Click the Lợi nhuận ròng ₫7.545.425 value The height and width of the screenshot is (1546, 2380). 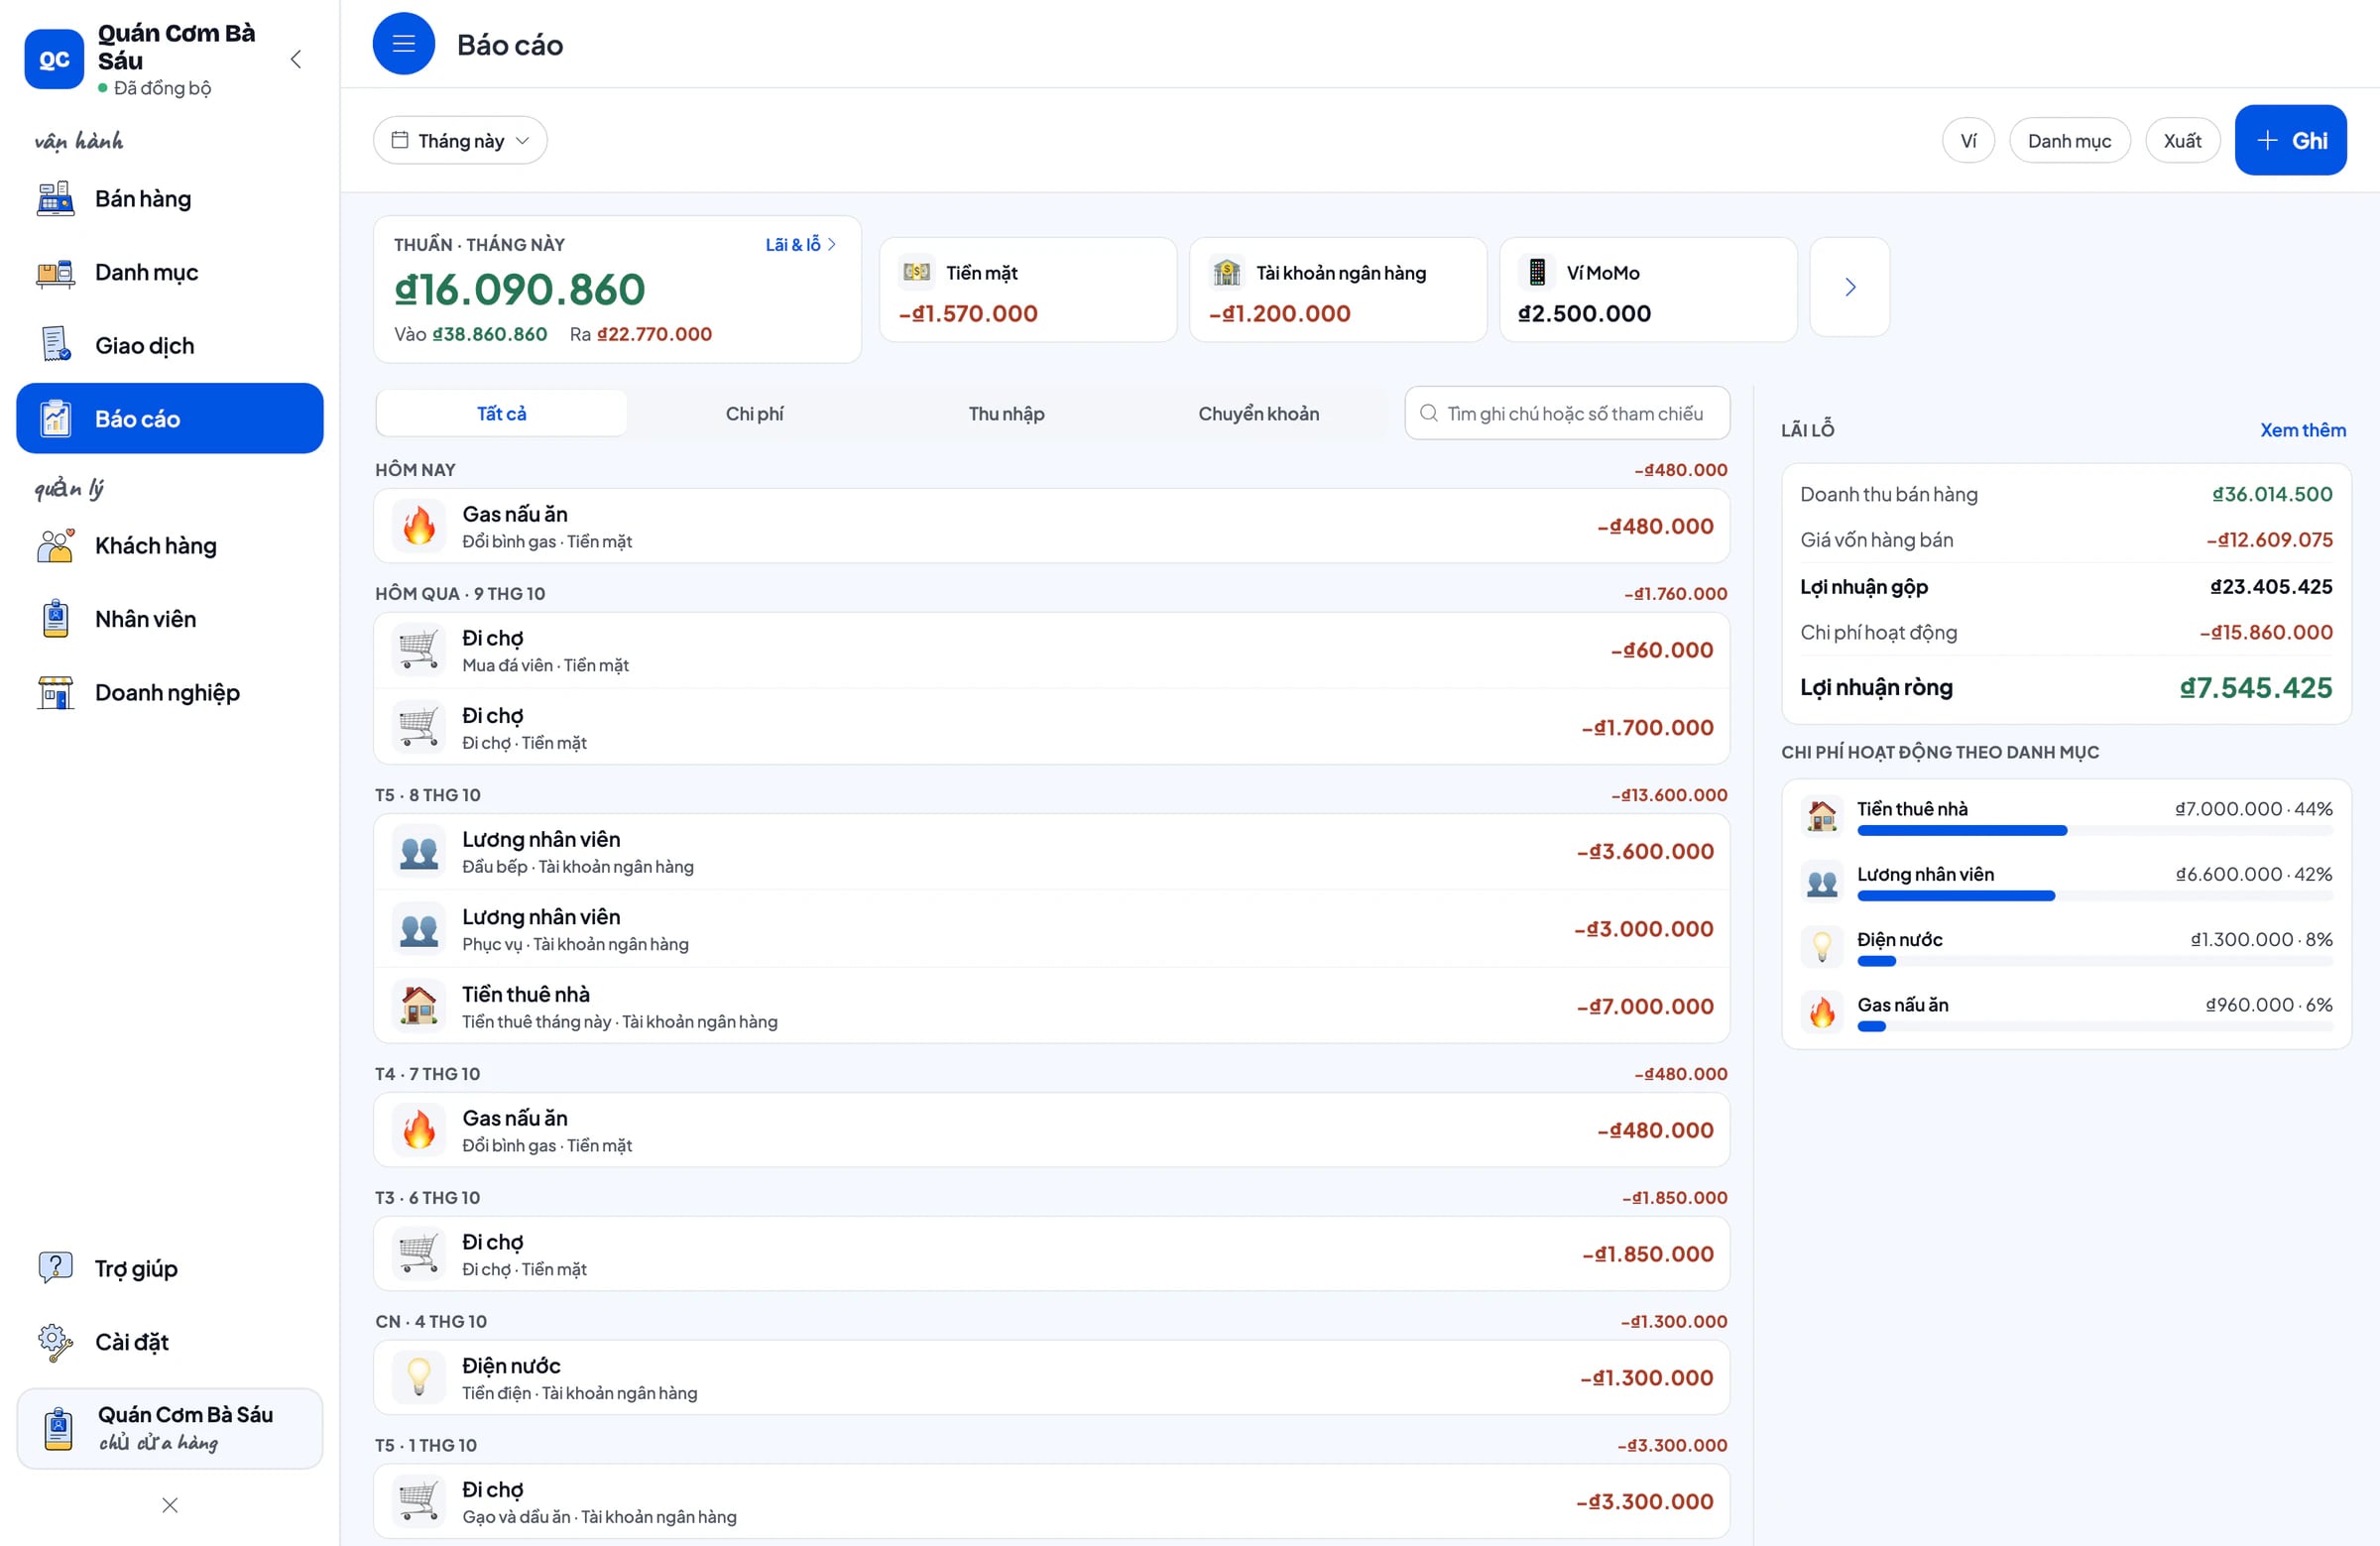[x=2255, y=688]
